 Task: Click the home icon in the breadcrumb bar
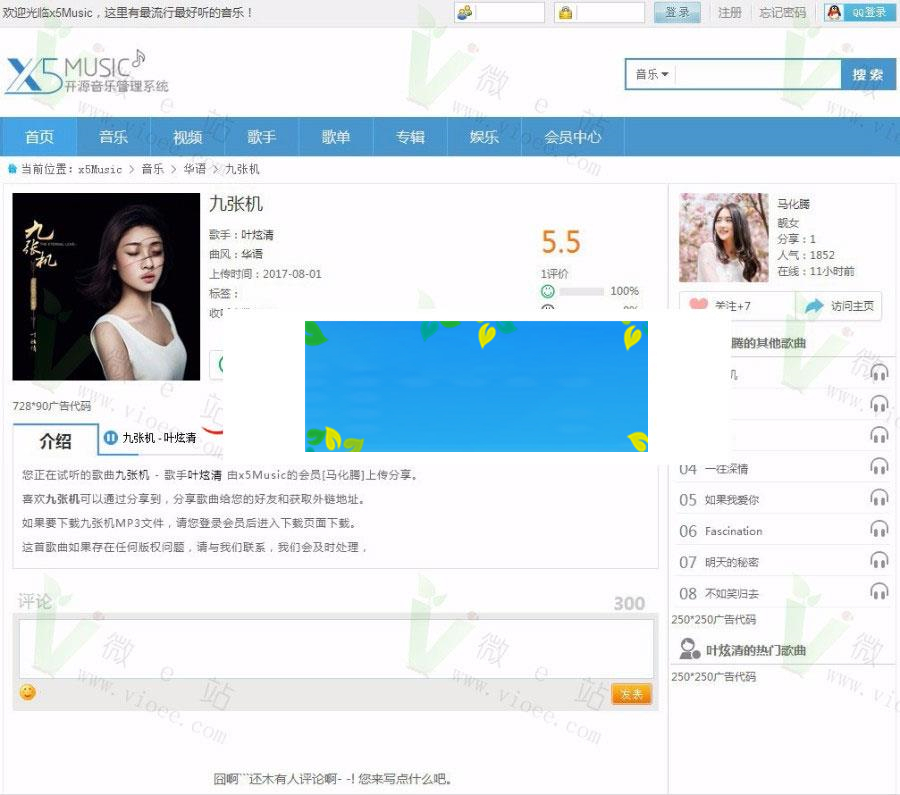coord(14,169)
